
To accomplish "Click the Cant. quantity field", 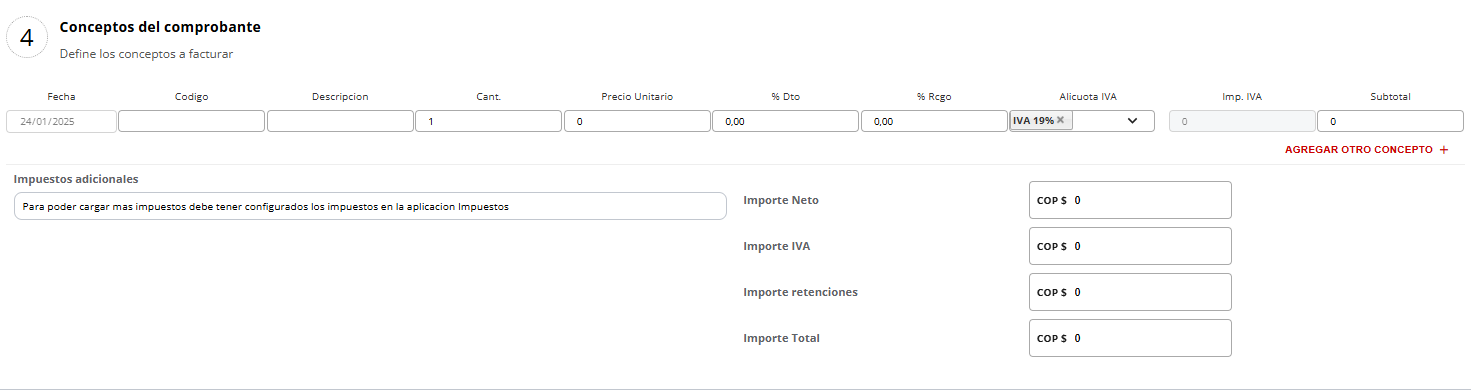I will tap(489, 121).
